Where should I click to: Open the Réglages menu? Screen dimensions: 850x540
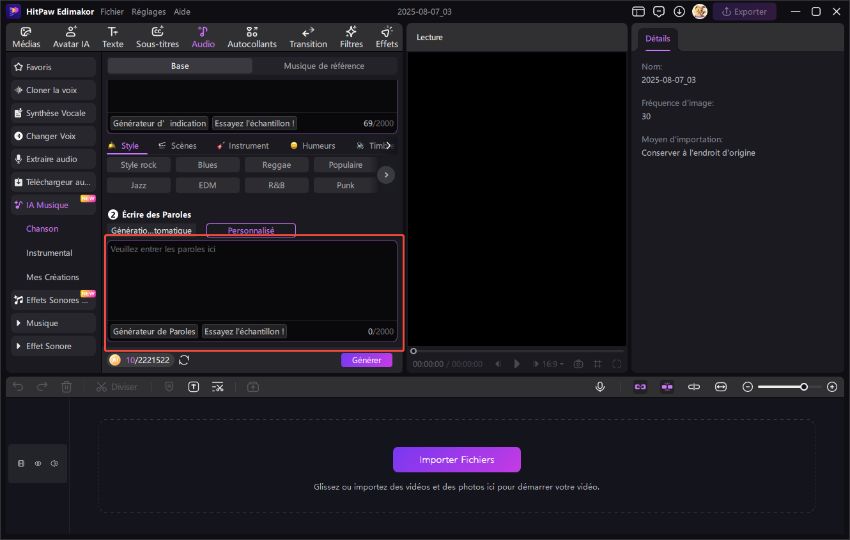(149, 11)
